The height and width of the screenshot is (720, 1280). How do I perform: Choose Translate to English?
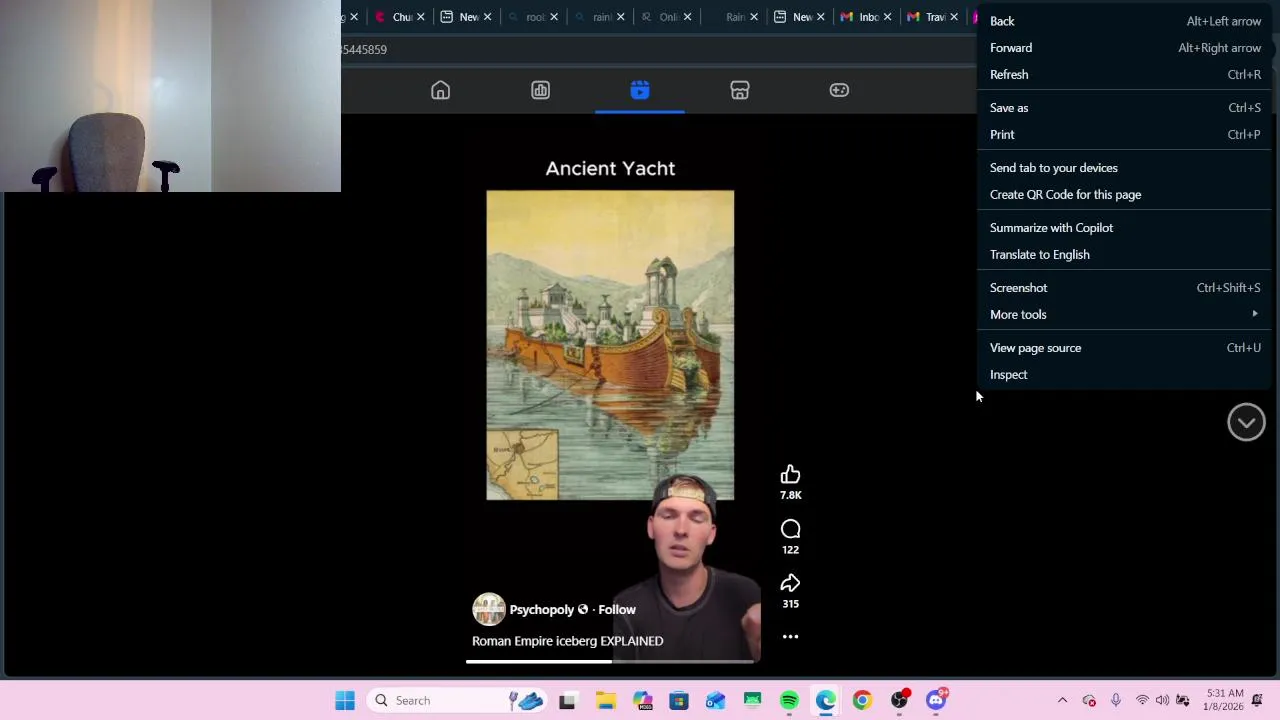coord(1123,254)
